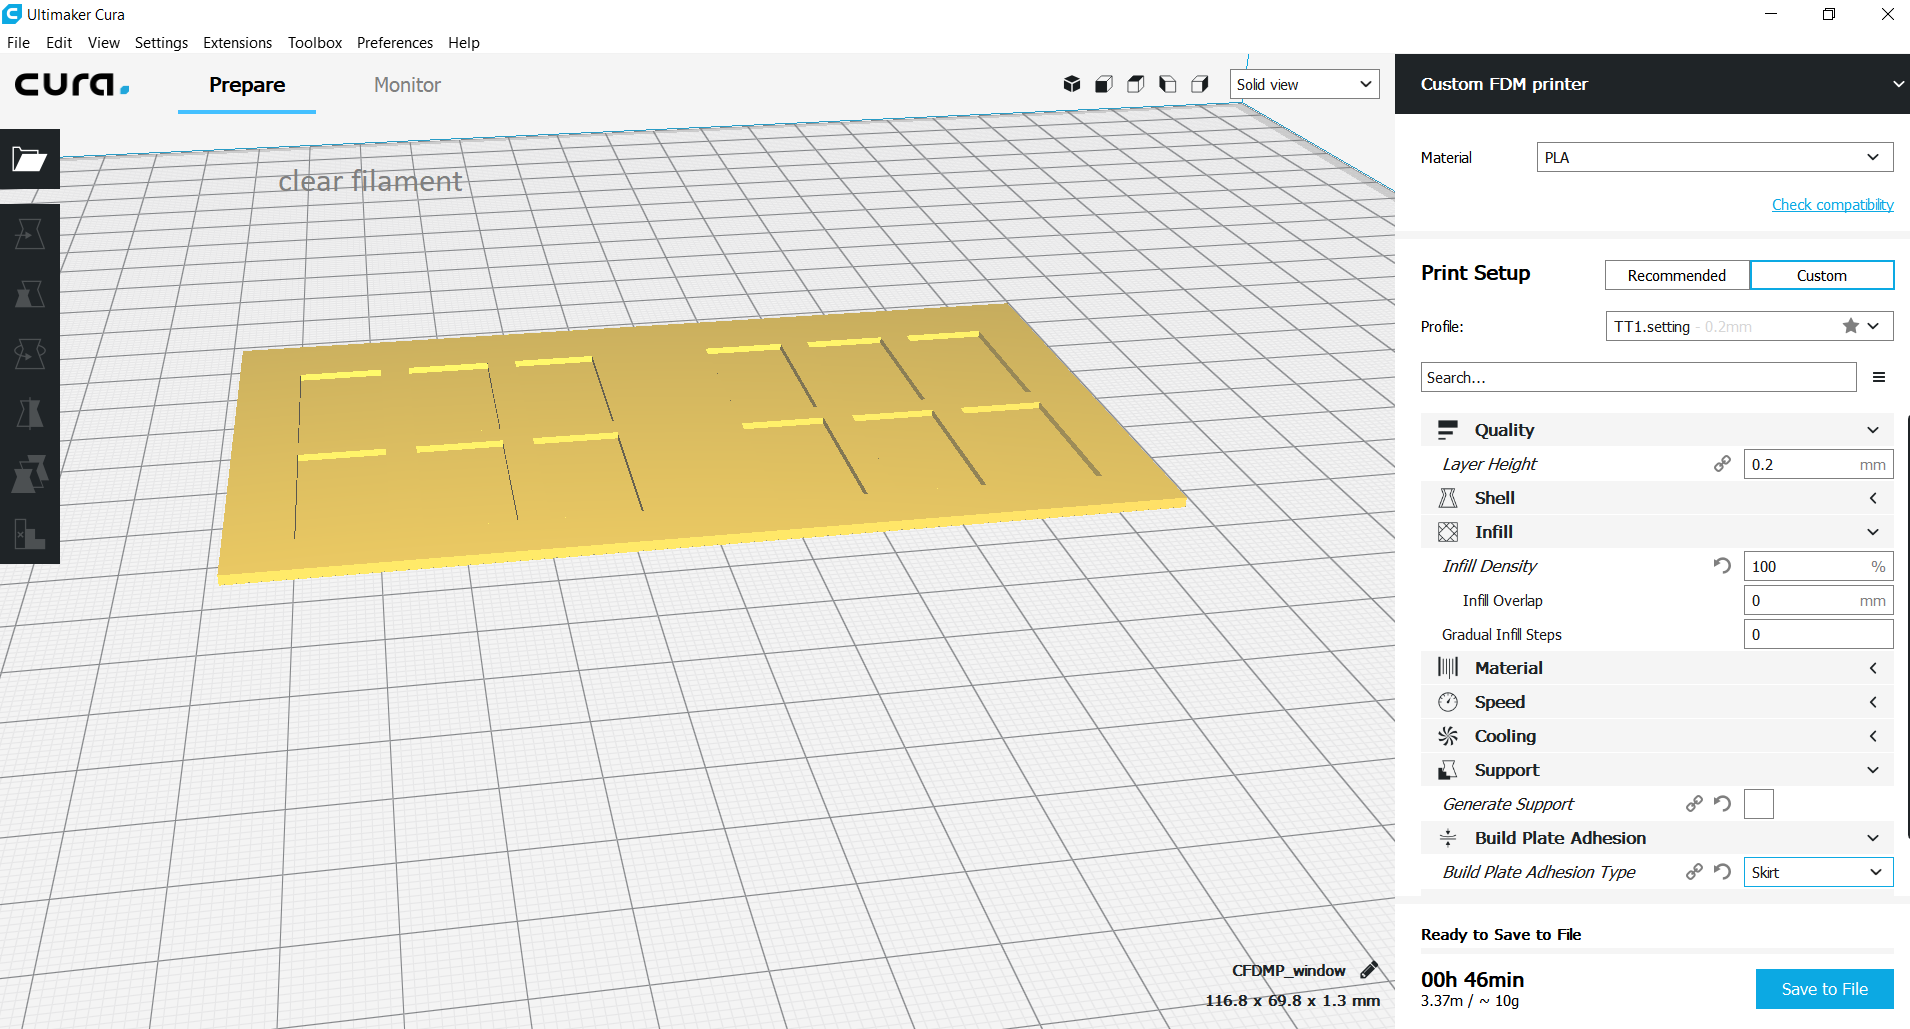The width and height of the screenshot is (1910, 1029).
Task: Open a file with the folder icon
Action: (30, 159)
